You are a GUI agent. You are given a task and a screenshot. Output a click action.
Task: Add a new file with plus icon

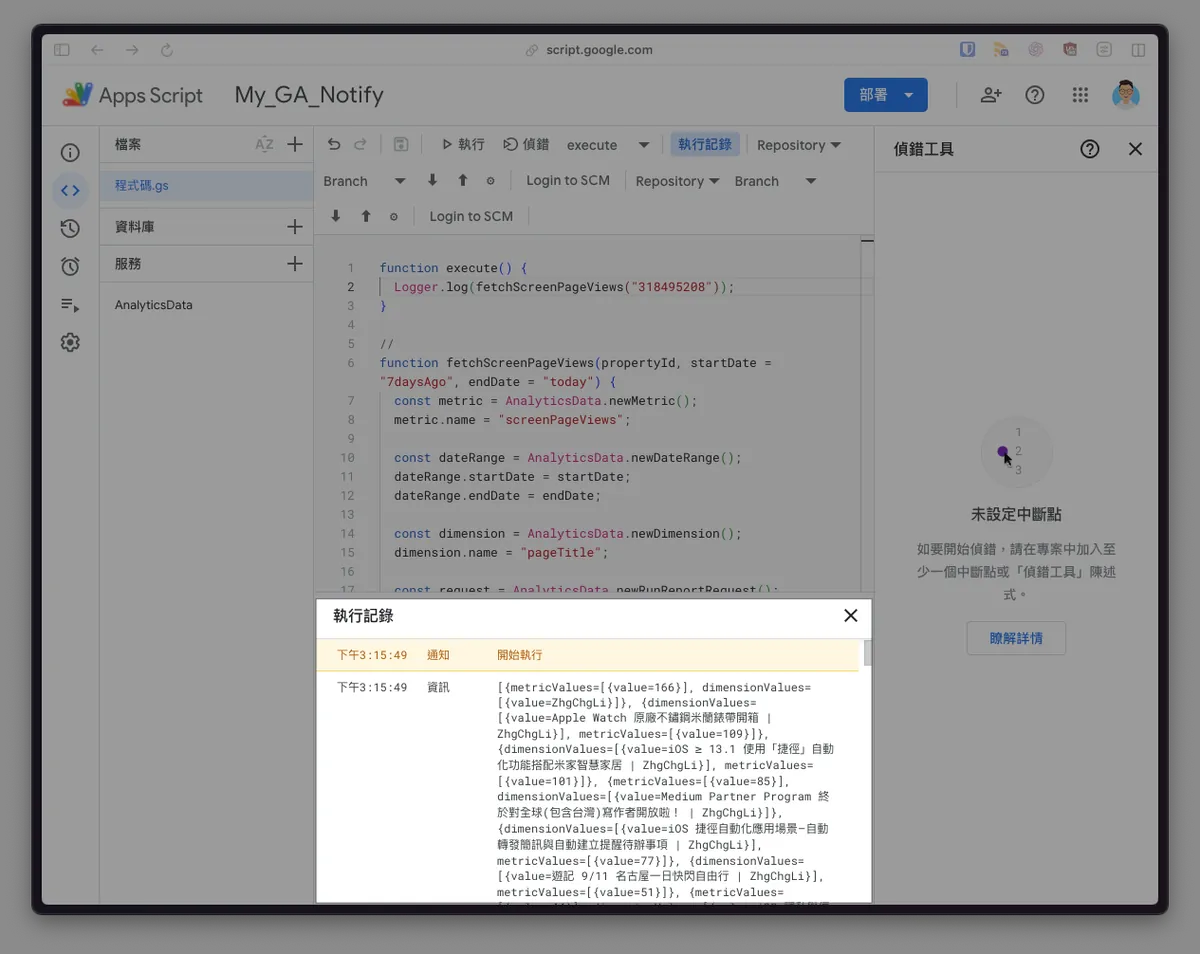(x=295, y=145)
